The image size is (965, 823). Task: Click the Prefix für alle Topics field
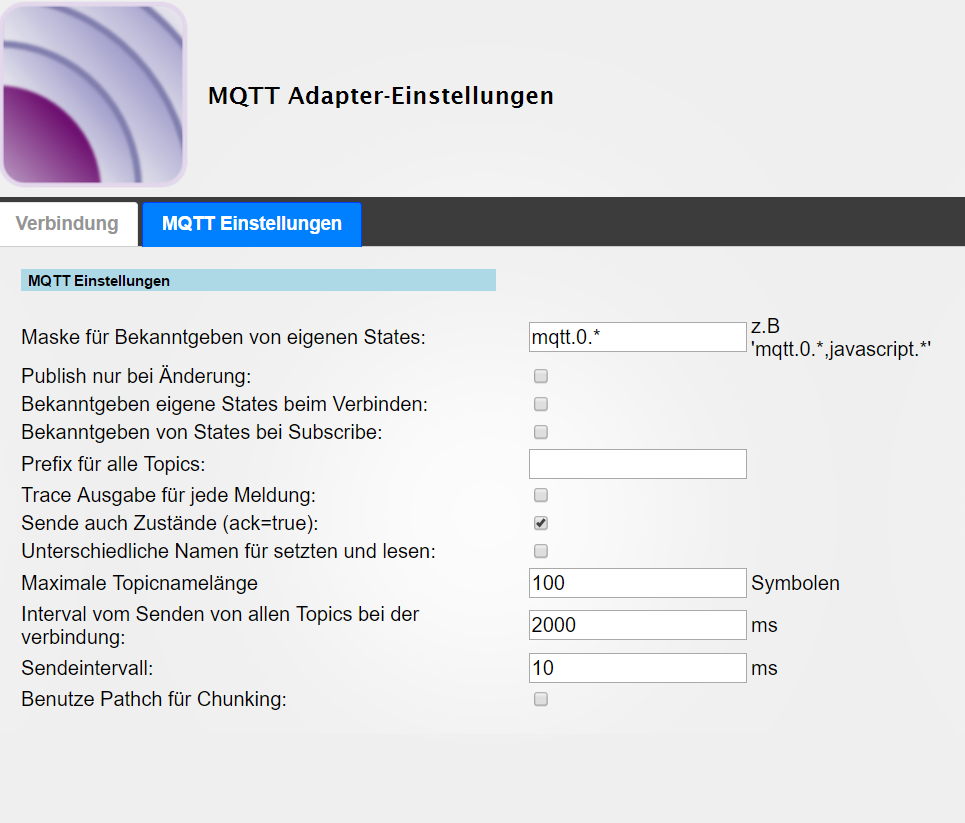(638, 464)
